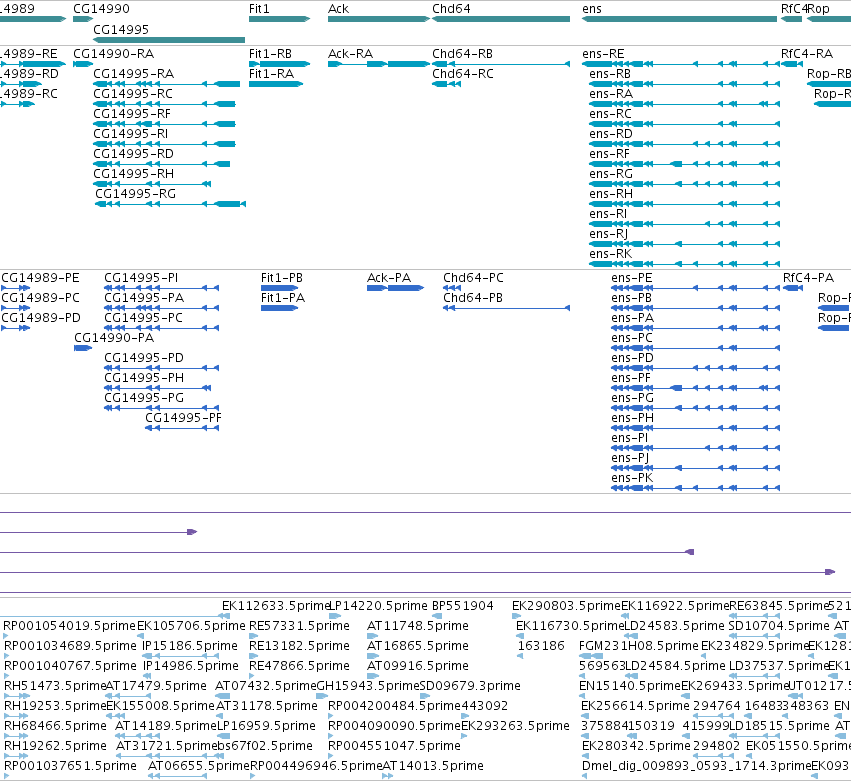The width and height of the screenshot is (851, 781).
Task: Select the gene label reading just 'ens'
Action: 592,9
